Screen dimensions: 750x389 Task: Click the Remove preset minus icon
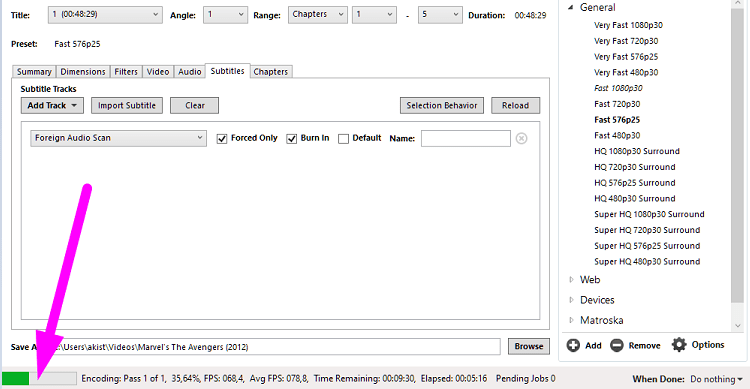[x=617, y=345]
